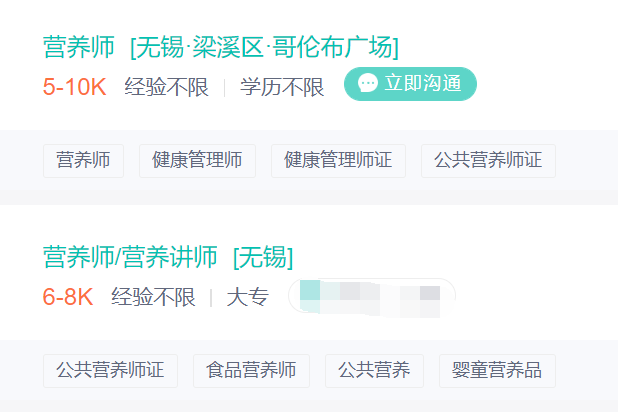The height and width of the screenshot is (412, 618).
Task: Select the 食品营养师 tag
Action: [251, 371]
